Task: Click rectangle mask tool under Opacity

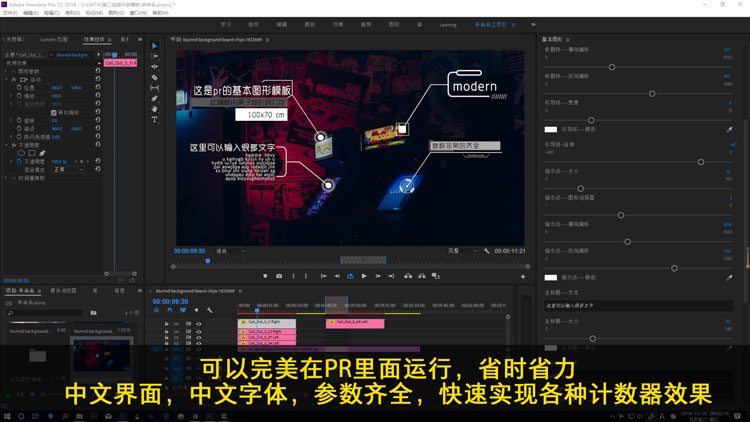Action: pos(32,153)
